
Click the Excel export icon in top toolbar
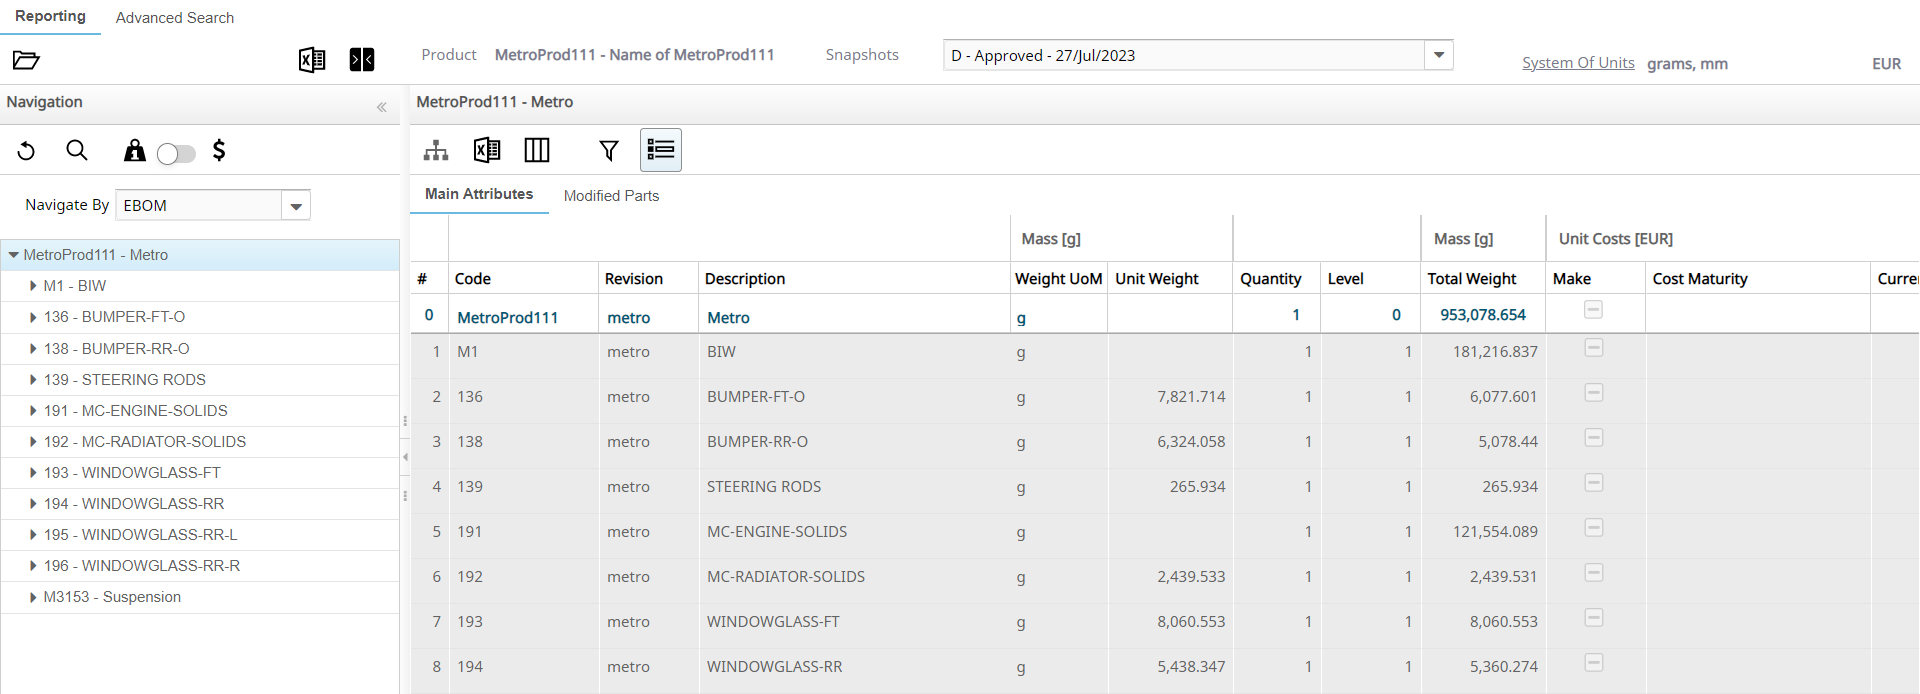tap(312, 60)
